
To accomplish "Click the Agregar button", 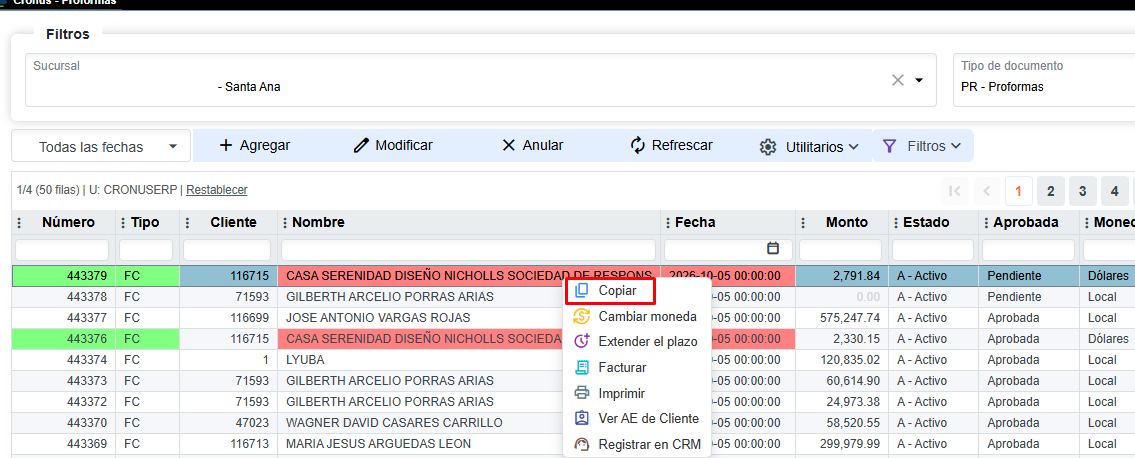I will click(254, 145).
